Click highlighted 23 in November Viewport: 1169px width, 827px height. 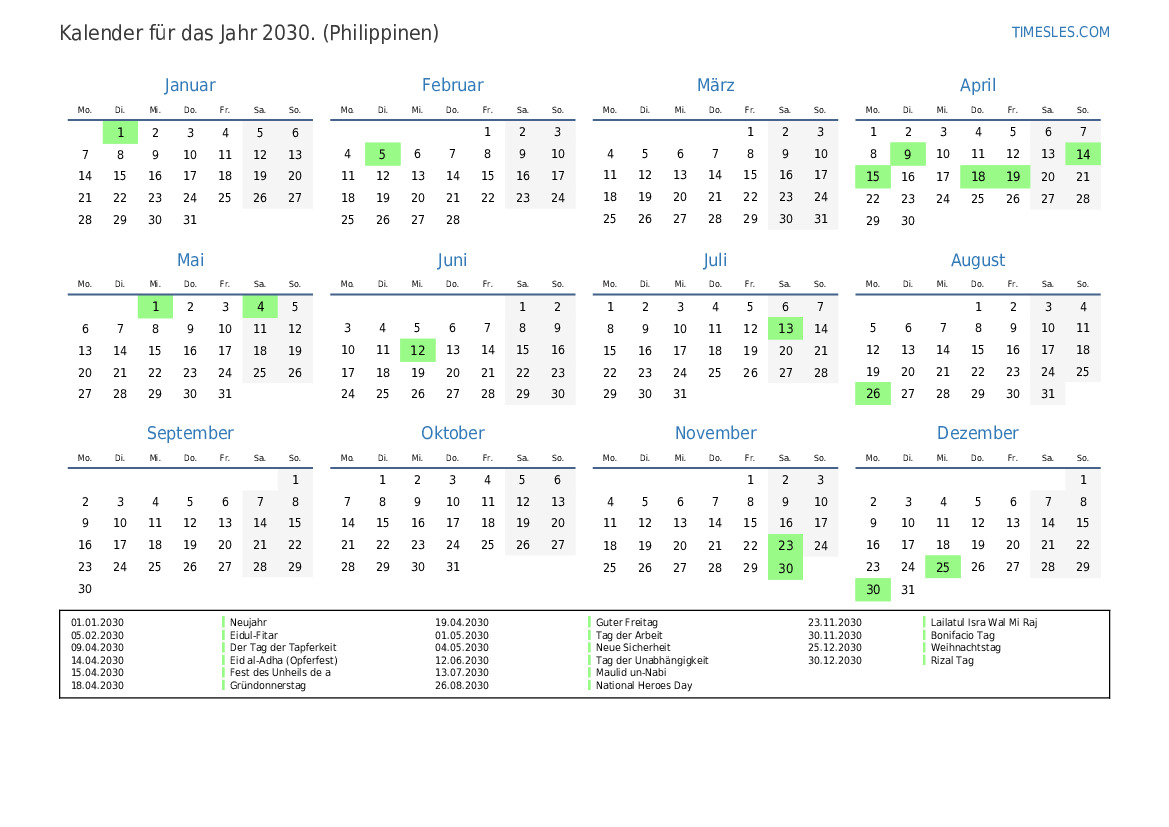coord(785,546)
